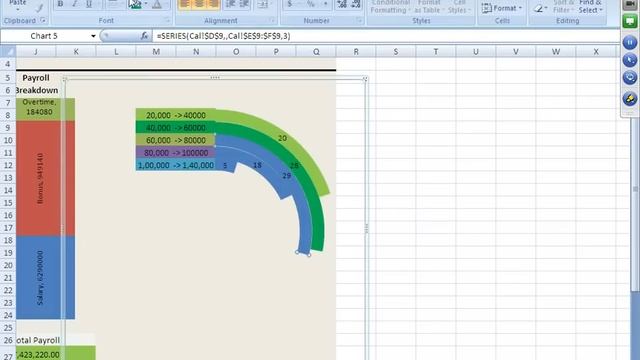The height and width of the screenshot is (360, 640).
Task: Apply Percent Style icon
Action: (311, 4)
